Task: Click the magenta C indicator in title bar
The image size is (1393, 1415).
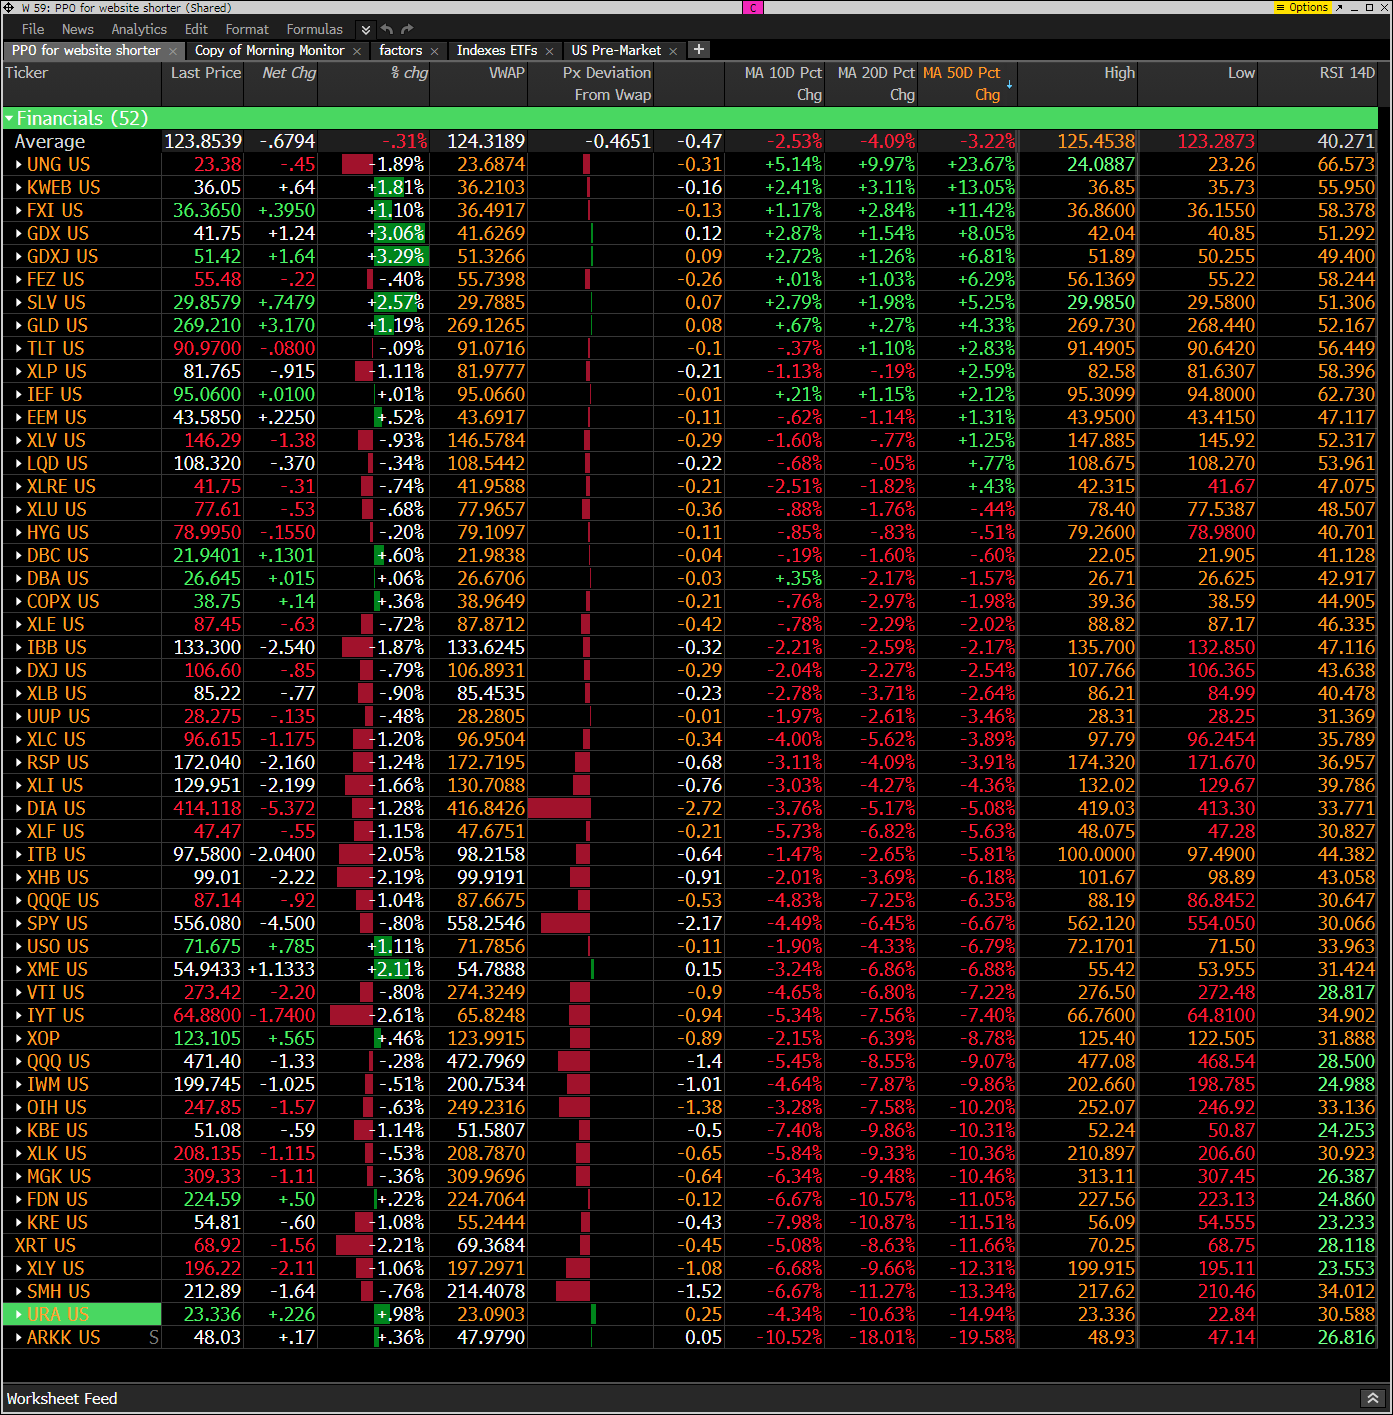Action: [x=754, y=7]
